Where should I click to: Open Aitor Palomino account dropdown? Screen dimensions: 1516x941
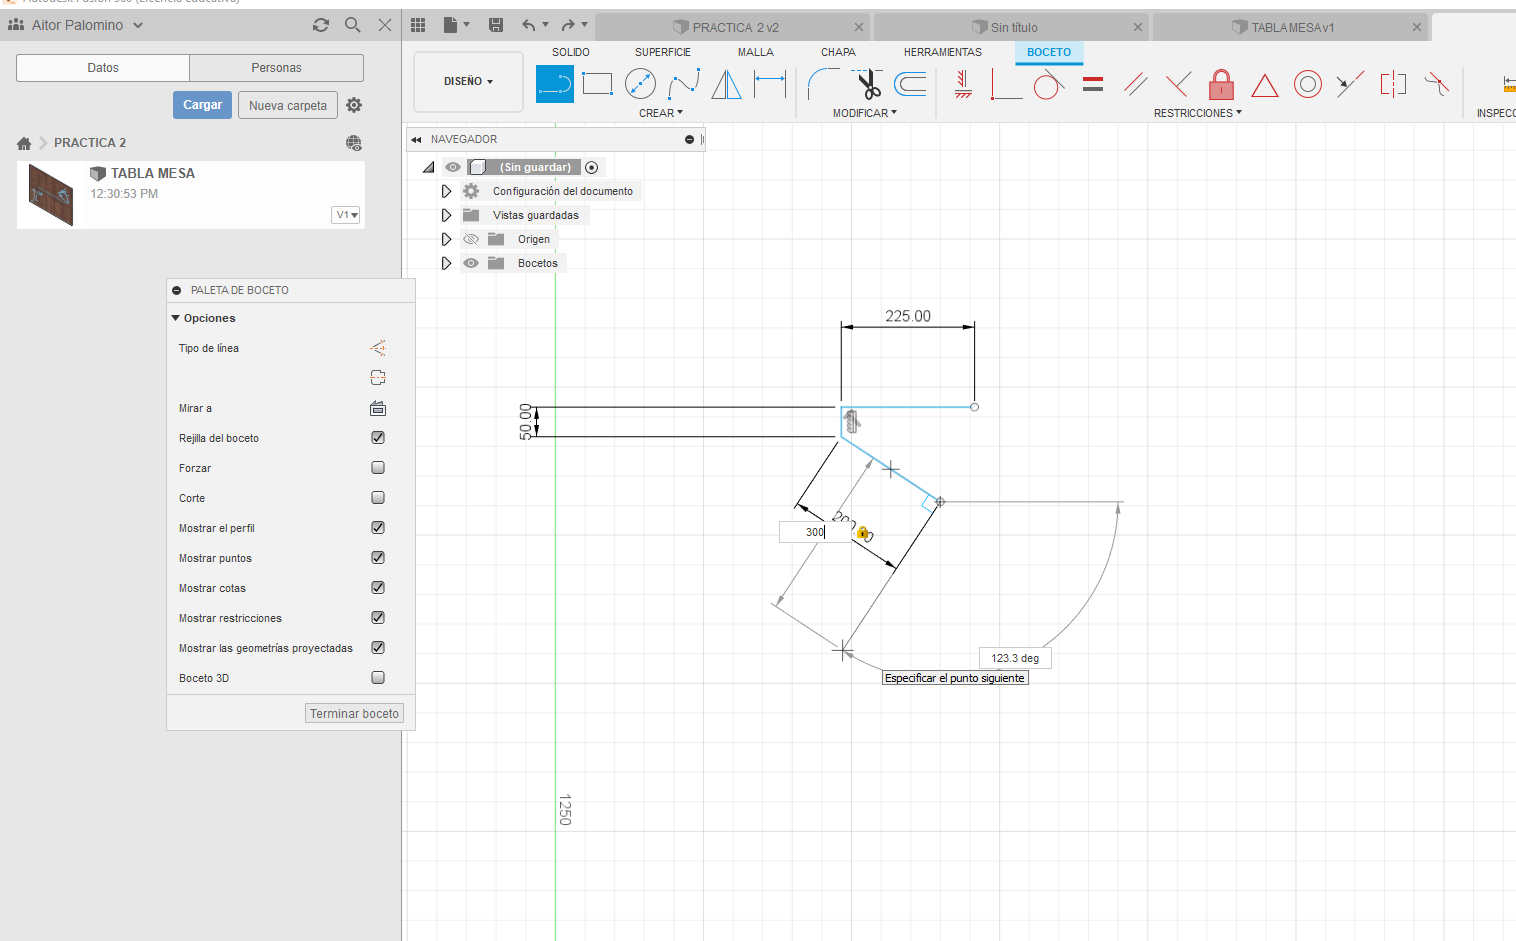[x=76, y=25]
